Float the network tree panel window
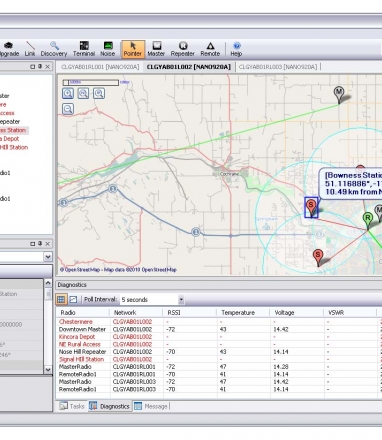This screenshot has width=382, height=440. click(32, 67)
